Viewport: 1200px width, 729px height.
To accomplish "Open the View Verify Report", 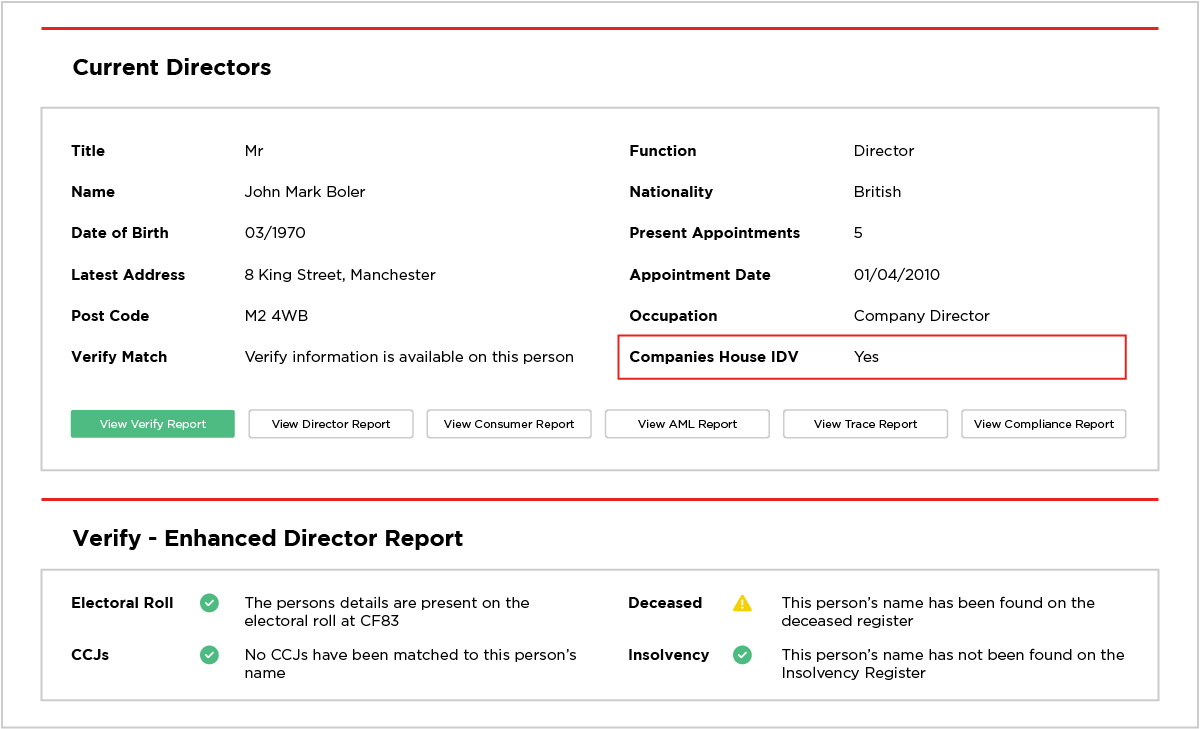I will [152, 424].
